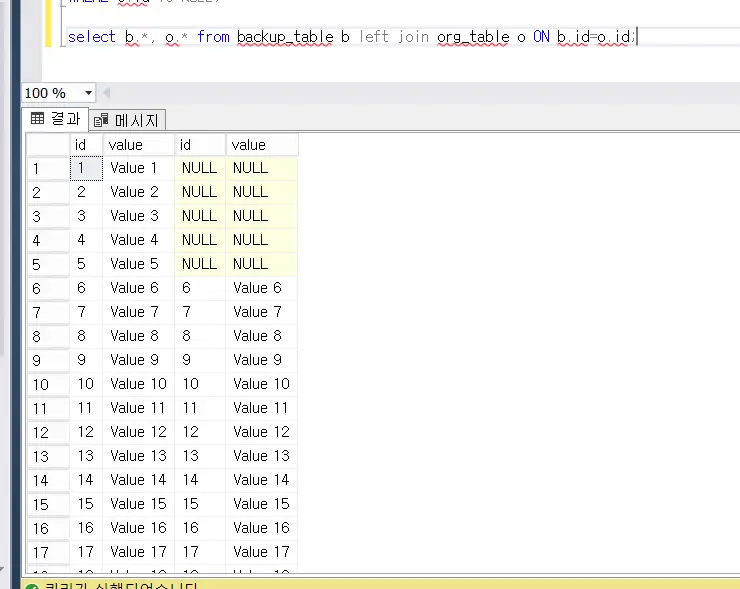Click second id cell '8' in row 8

click(200, 336)
